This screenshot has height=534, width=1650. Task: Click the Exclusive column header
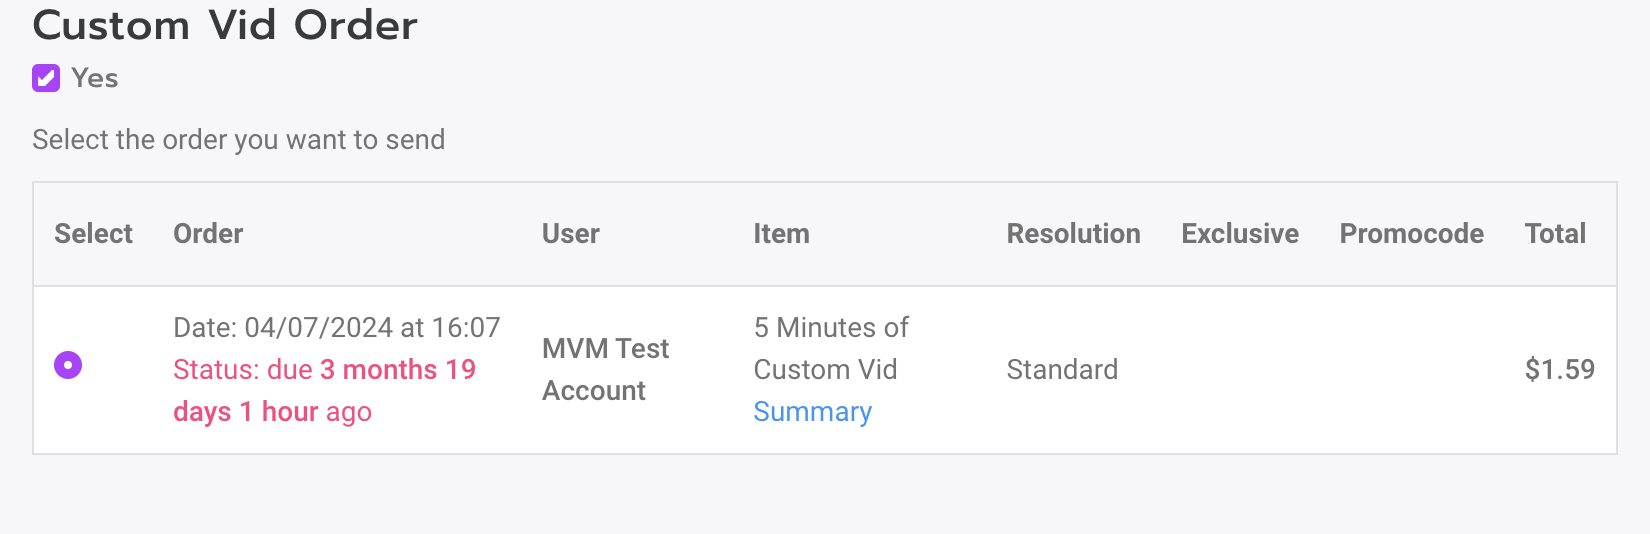1240,233
